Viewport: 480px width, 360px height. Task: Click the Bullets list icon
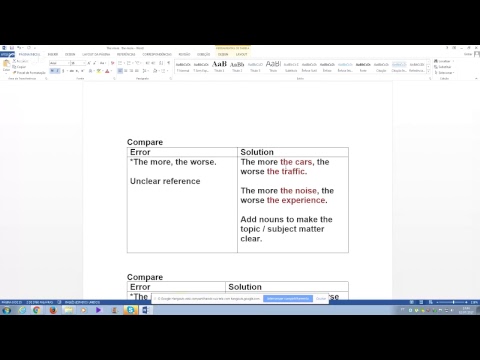coord(120,63)
